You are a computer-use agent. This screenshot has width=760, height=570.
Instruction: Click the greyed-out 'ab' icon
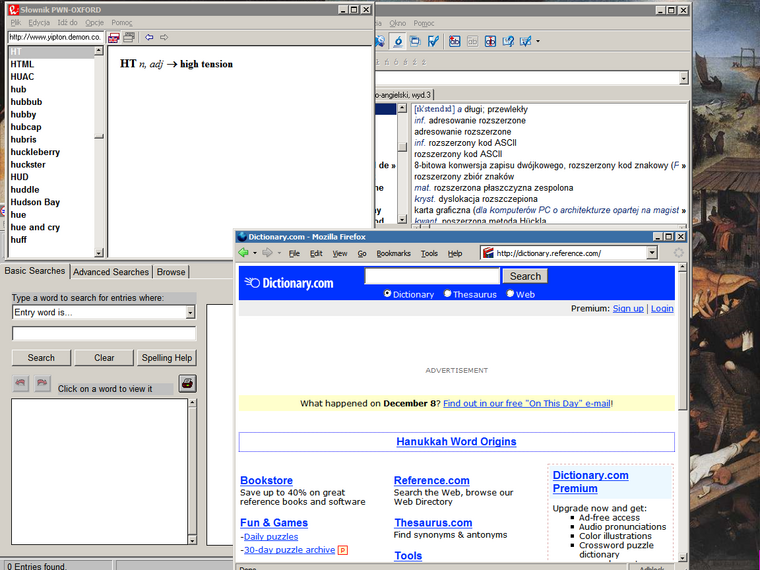point(472,41)
